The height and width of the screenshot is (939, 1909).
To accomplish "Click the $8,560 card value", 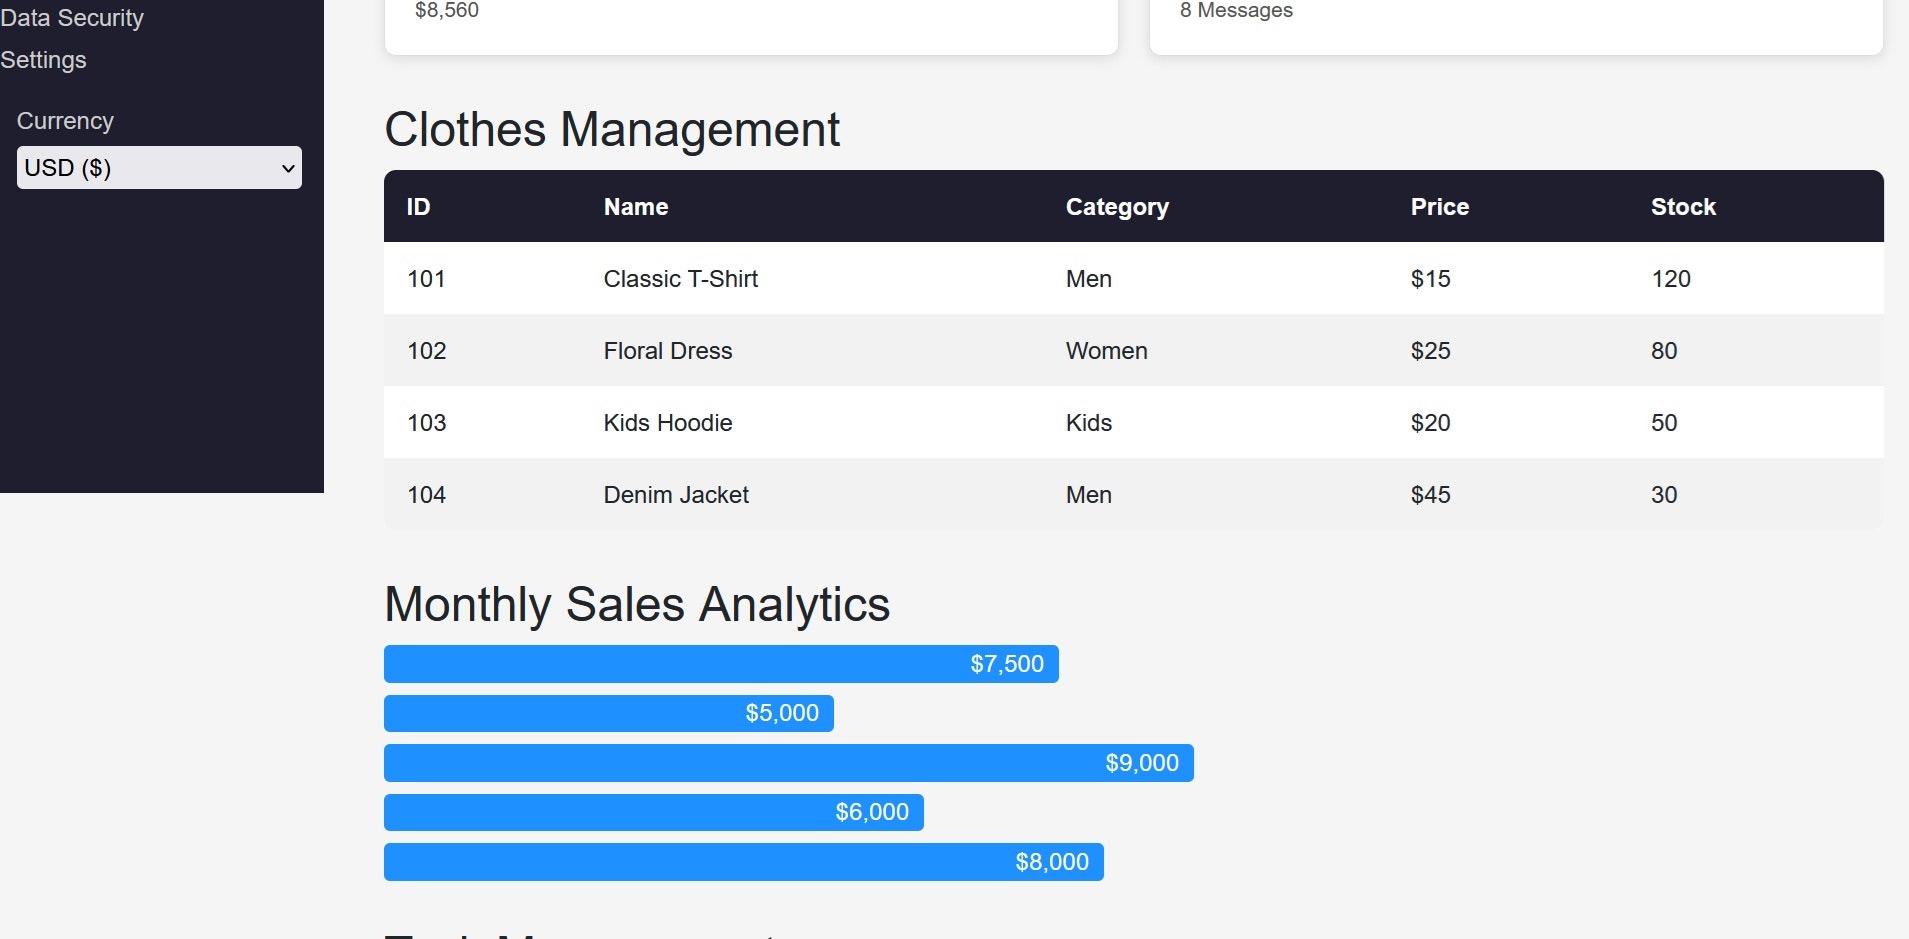I will pyautogui.click(x=447, y=10).
